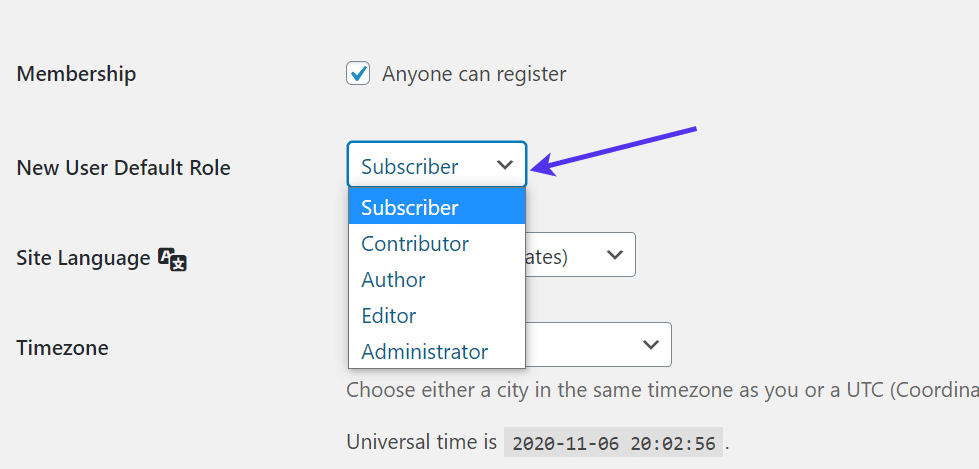The width and height of the screenshot is (979, 469).
Task: Click the "Anyone can register" label text
Action: [474, 74]
